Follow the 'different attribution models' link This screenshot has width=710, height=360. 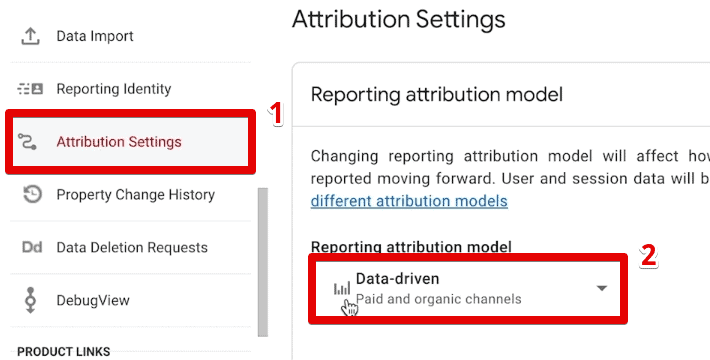click(409, 201)
